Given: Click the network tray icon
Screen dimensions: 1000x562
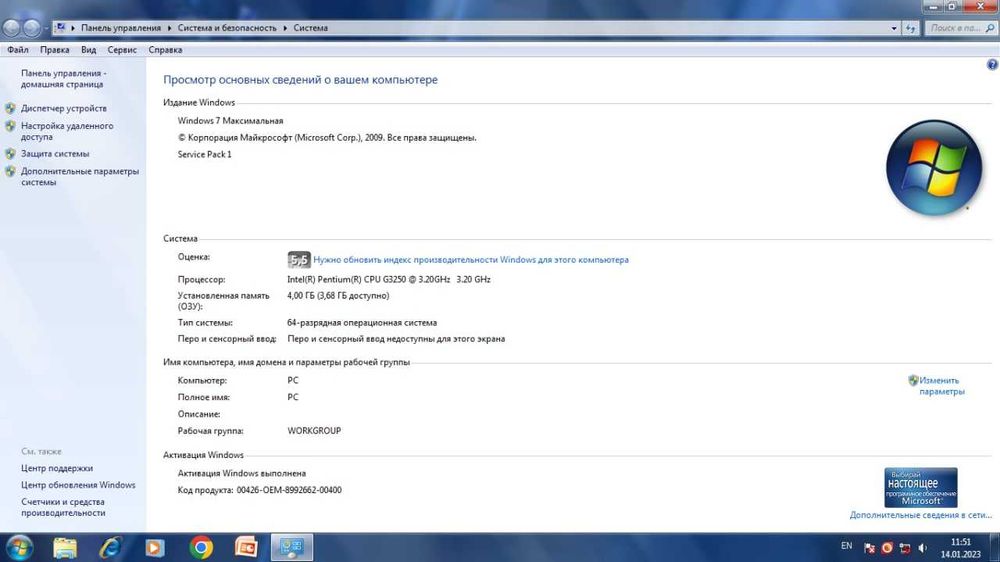Looking at the screenshot, I should (x=904, y=548).
